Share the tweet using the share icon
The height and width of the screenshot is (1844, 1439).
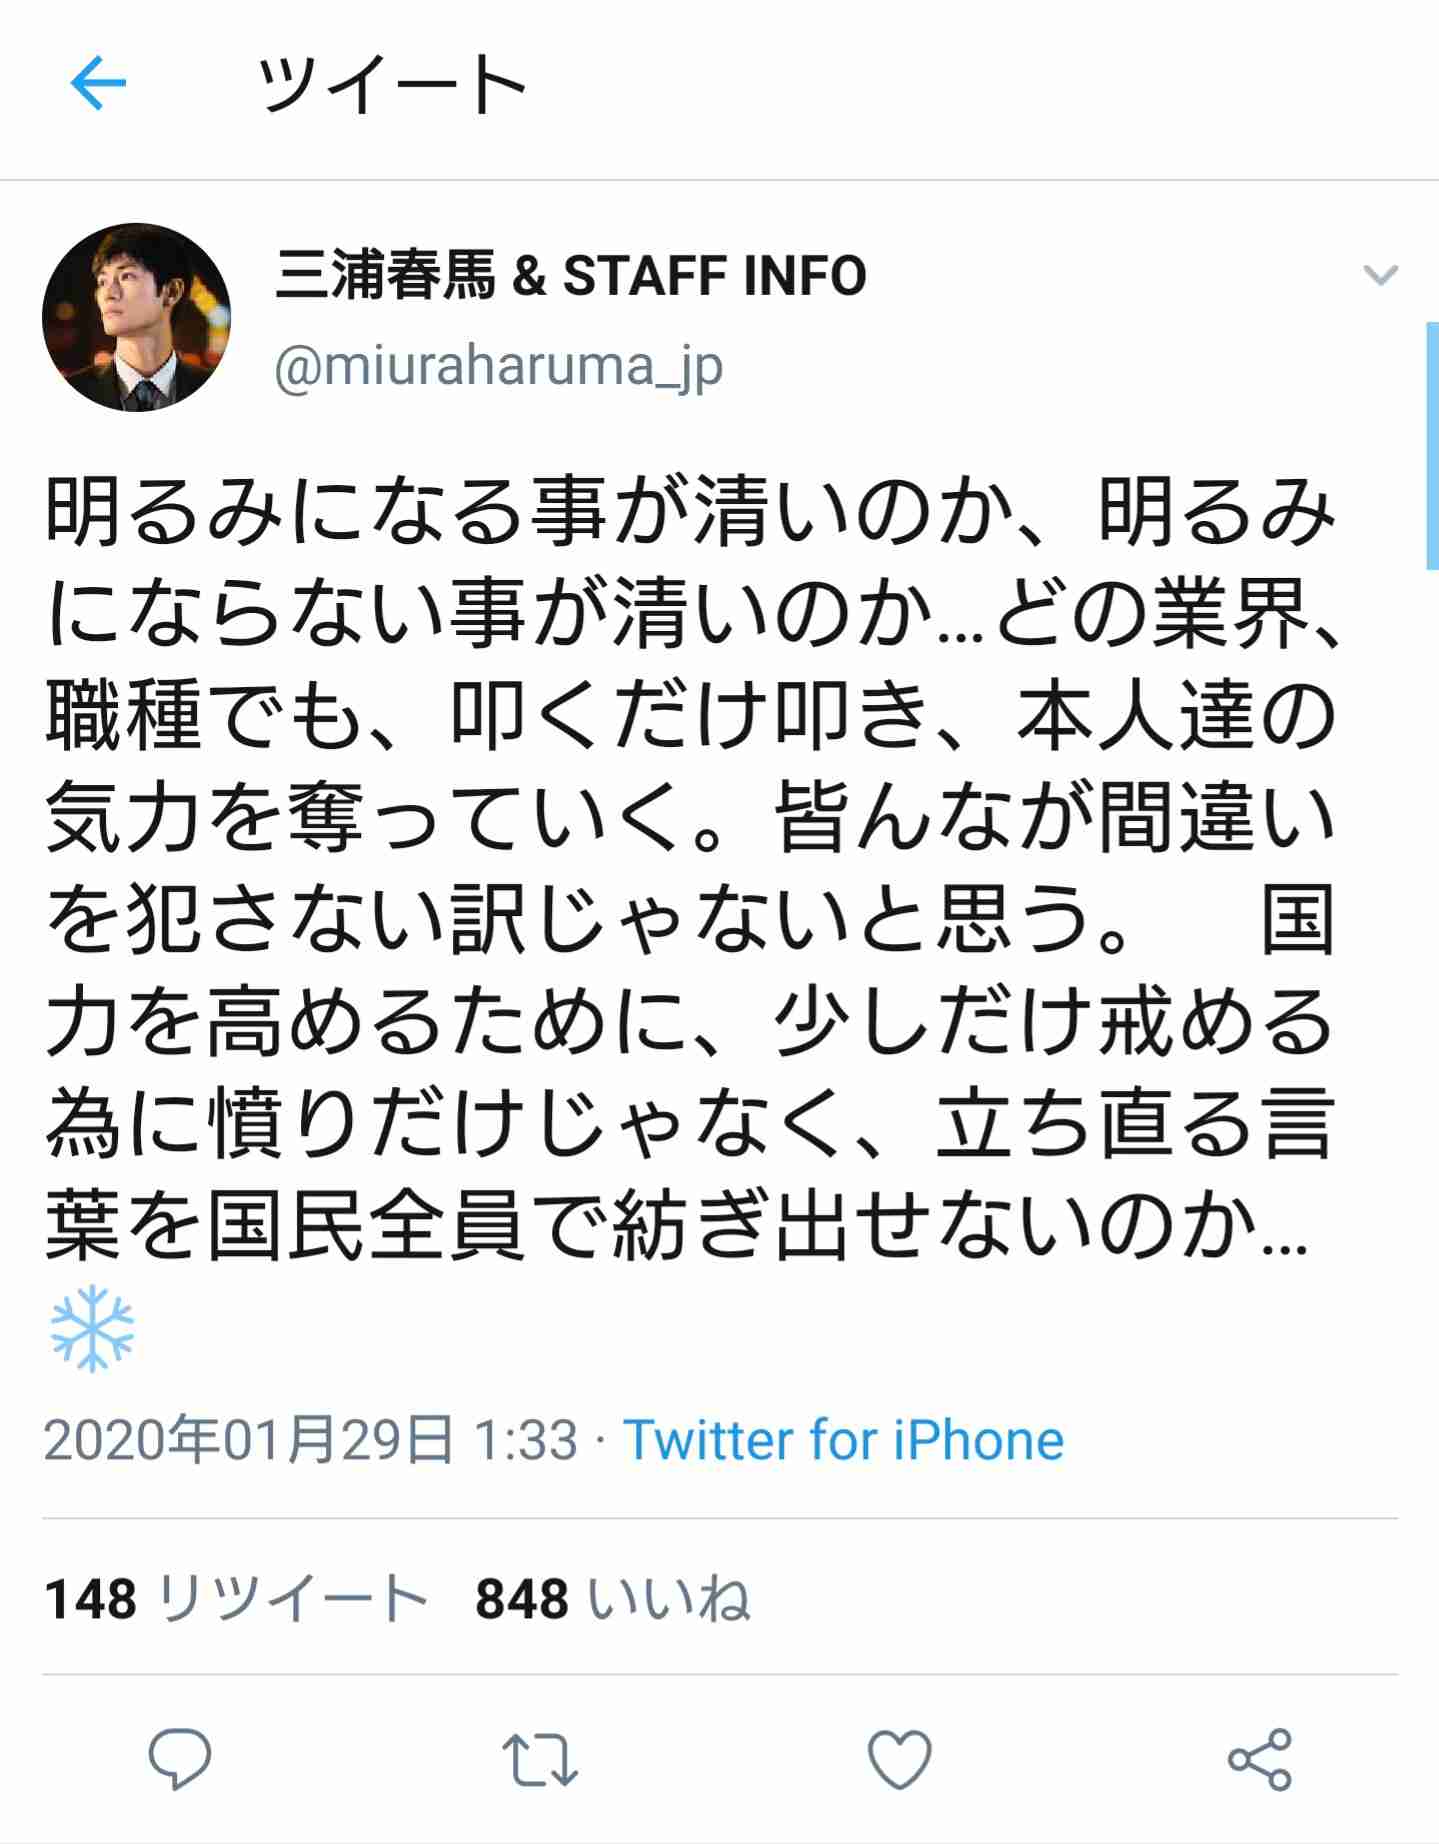[x=1260, y=1759]
